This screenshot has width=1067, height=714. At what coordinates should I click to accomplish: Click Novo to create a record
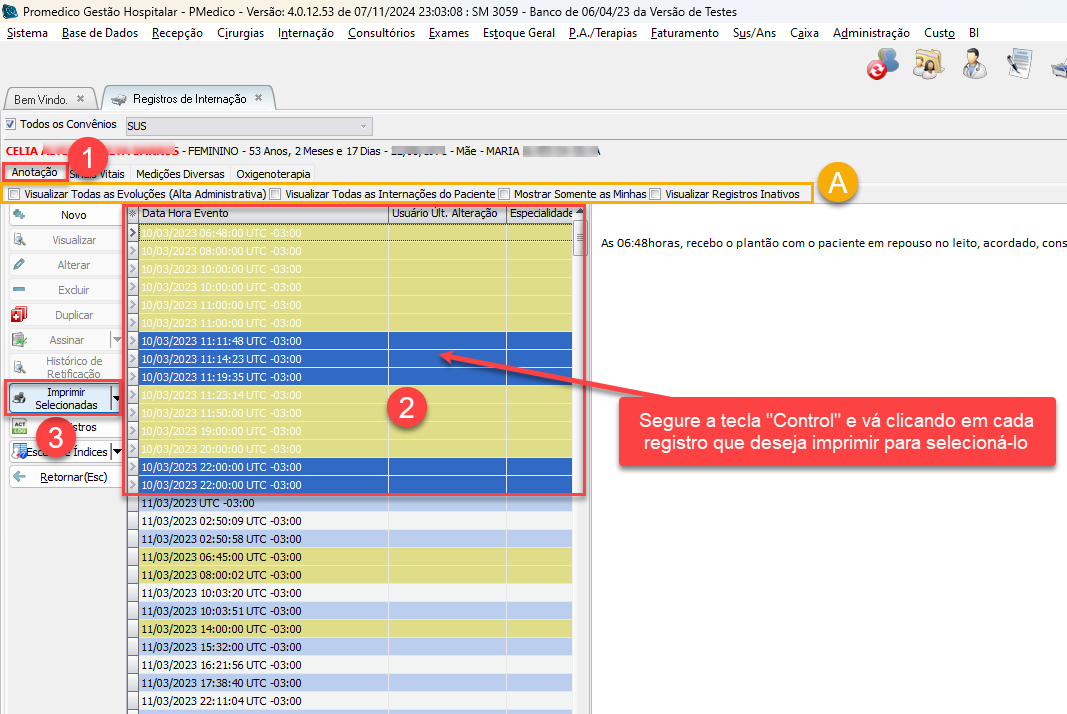click(x=65, y=215)
